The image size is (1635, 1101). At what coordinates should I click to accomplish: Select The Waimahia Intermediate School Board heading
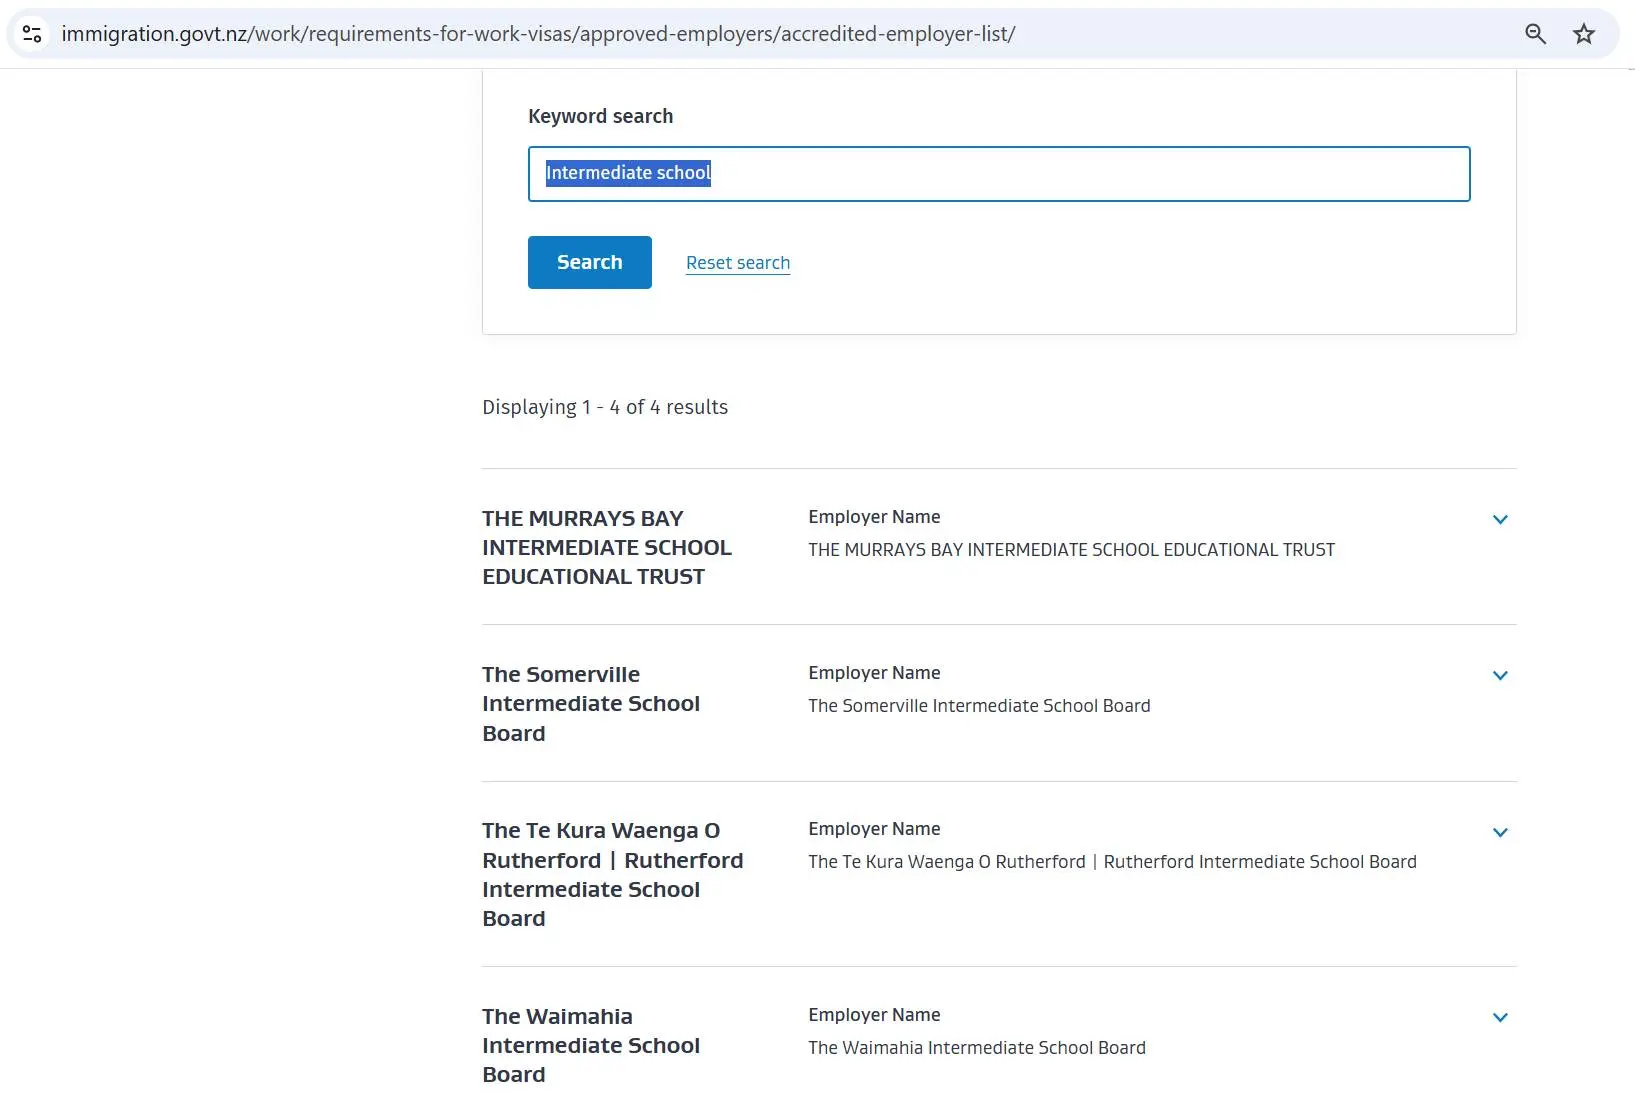(x=590, y=1045)
